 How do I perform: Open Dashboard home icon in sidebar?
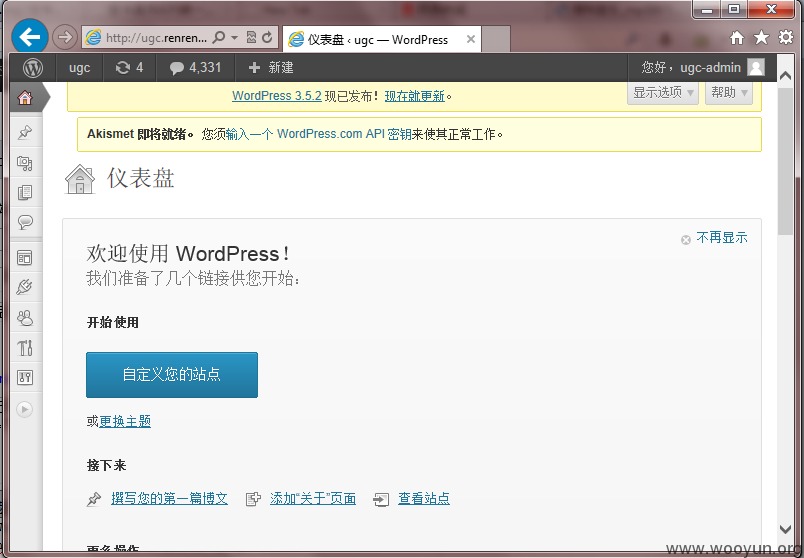click(25, 97)
